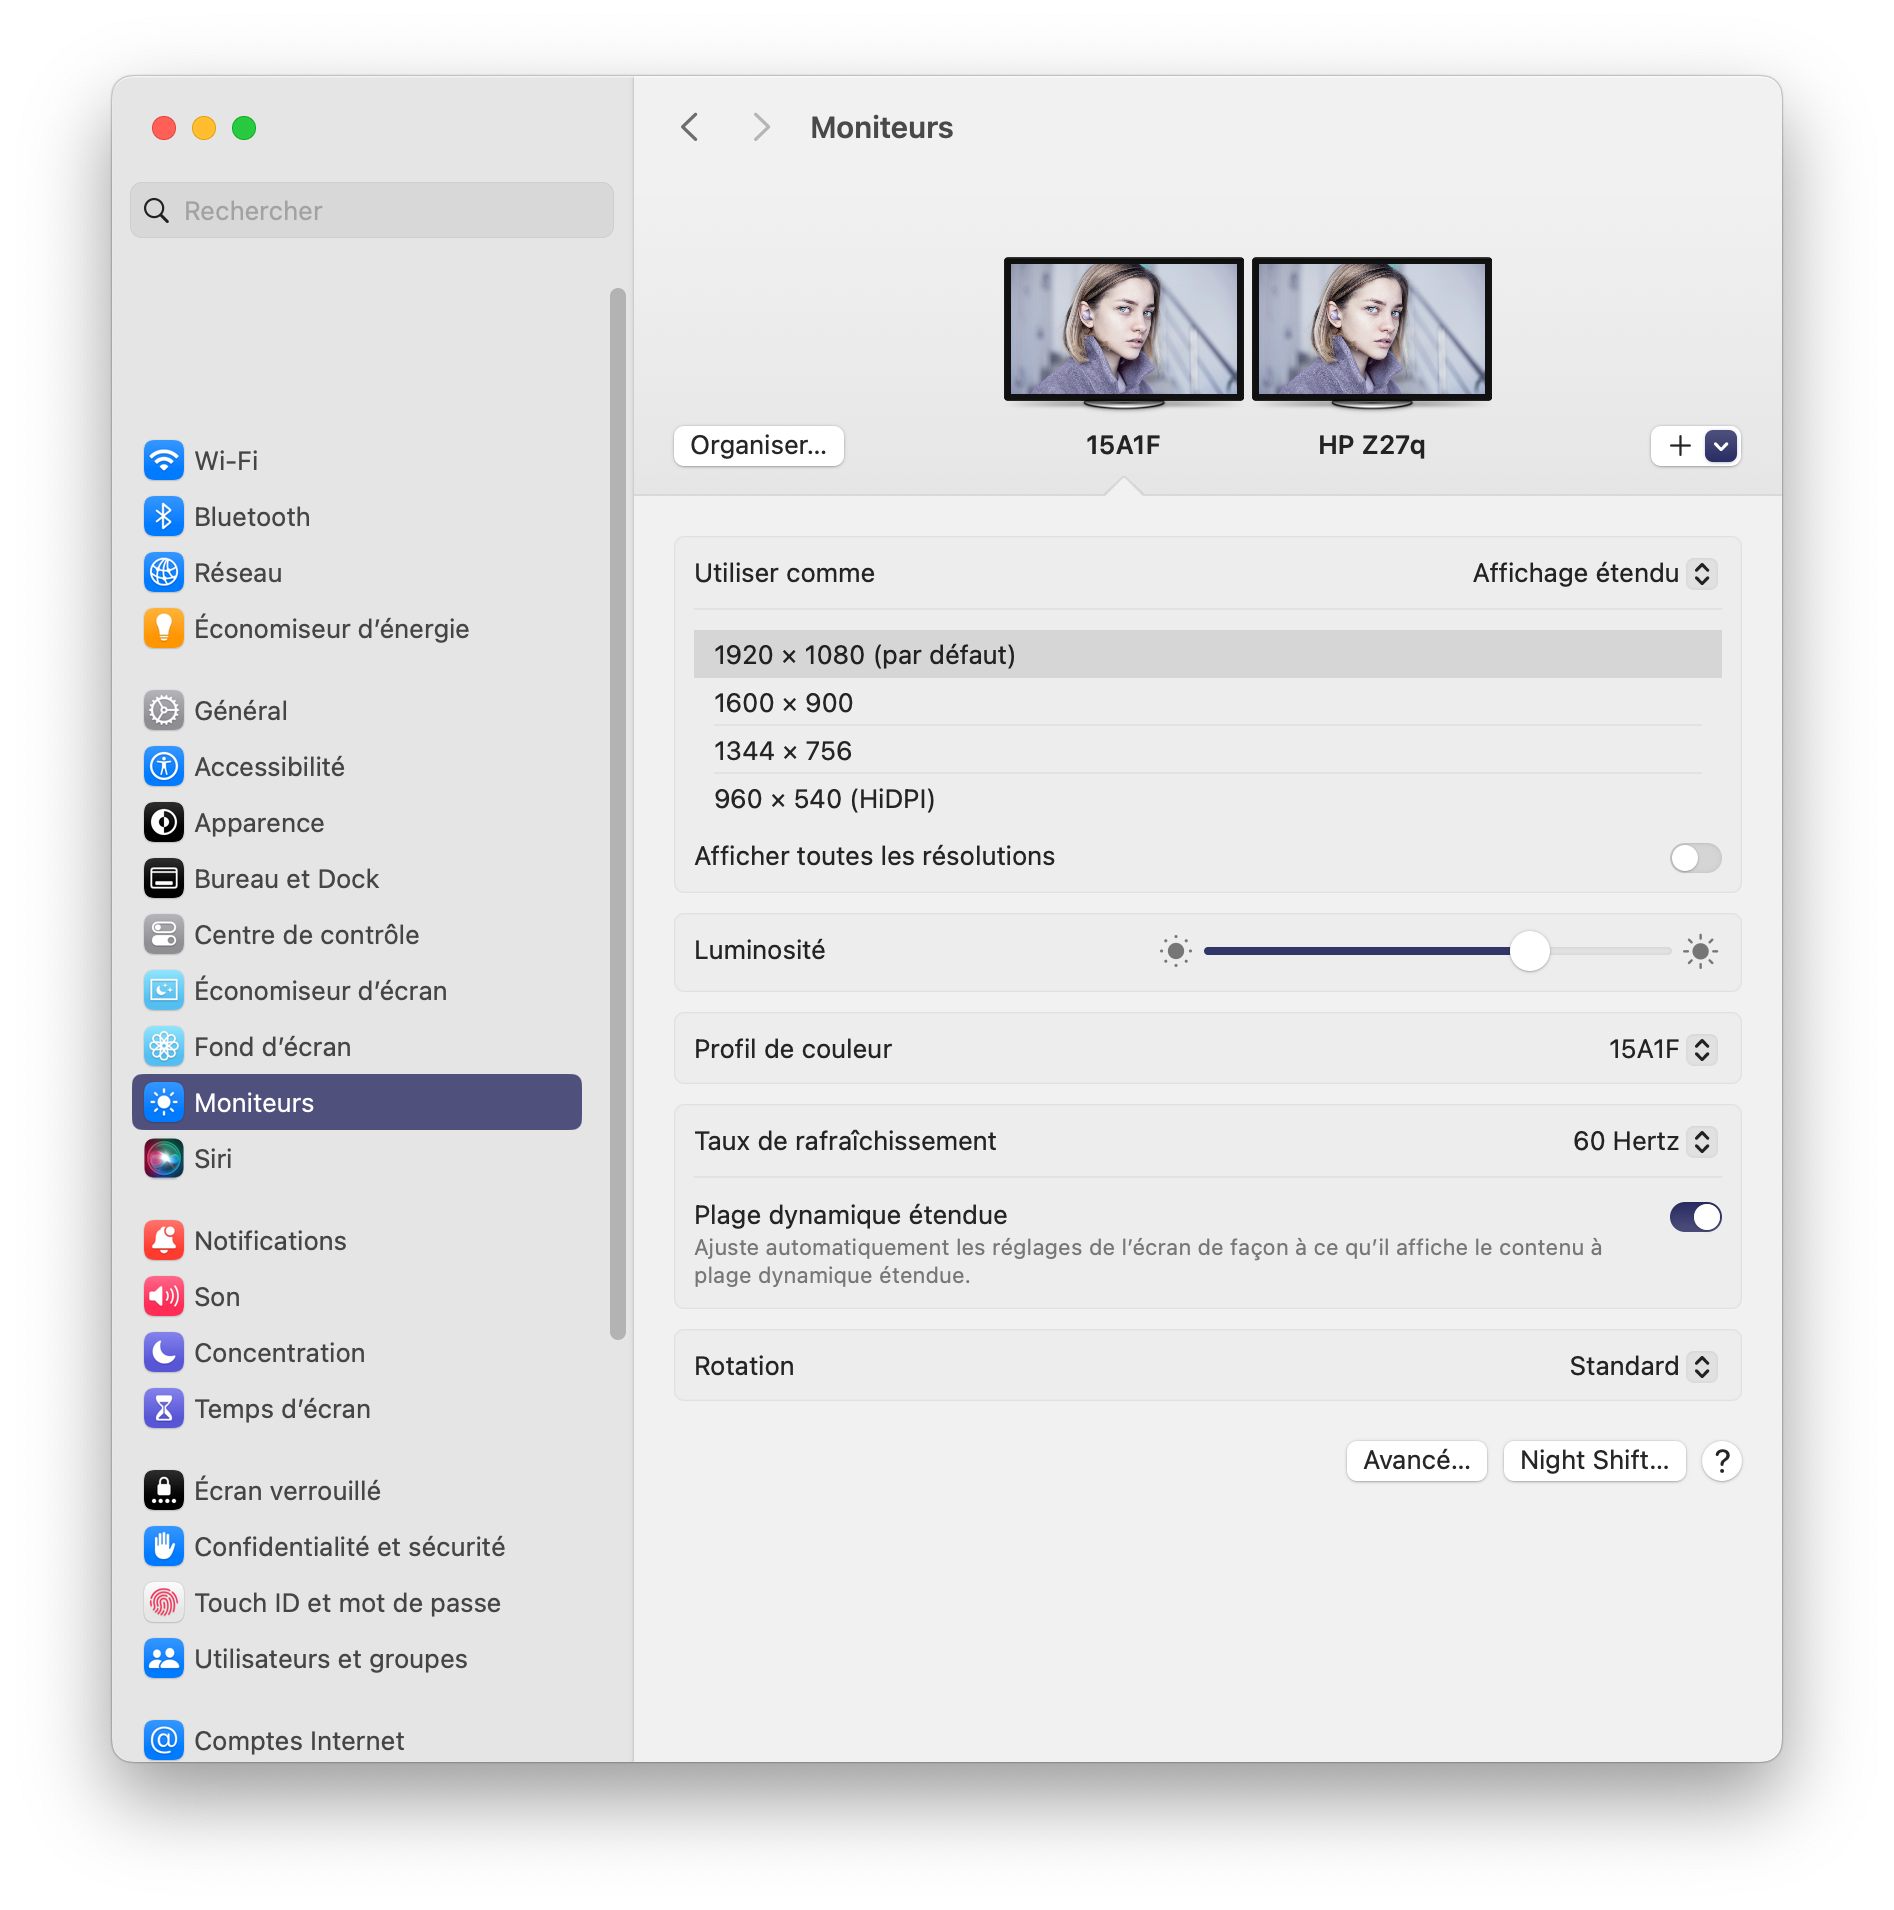
Task: Expand the add-display chevron menu
Action: coord(1721,446)
